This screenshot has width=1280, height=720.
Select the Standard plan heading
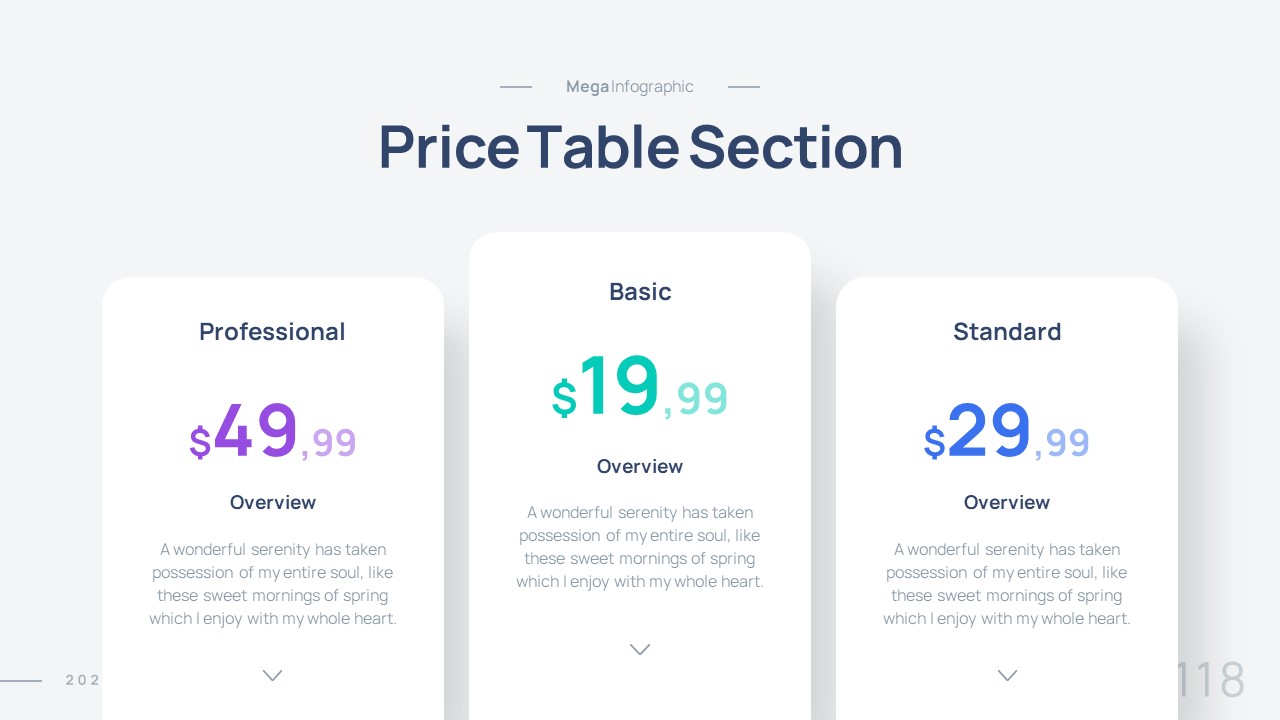[1007, 332]
